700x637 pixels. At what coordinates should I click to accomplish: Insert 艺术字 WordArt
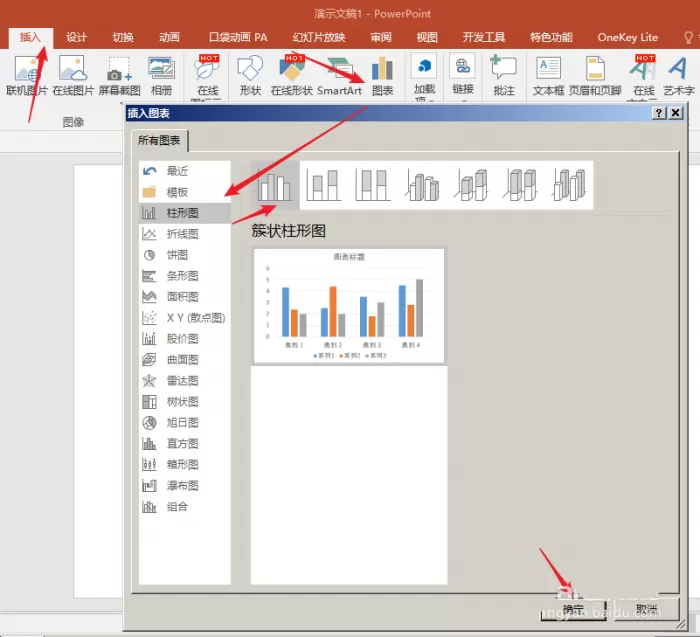[679, 76]
